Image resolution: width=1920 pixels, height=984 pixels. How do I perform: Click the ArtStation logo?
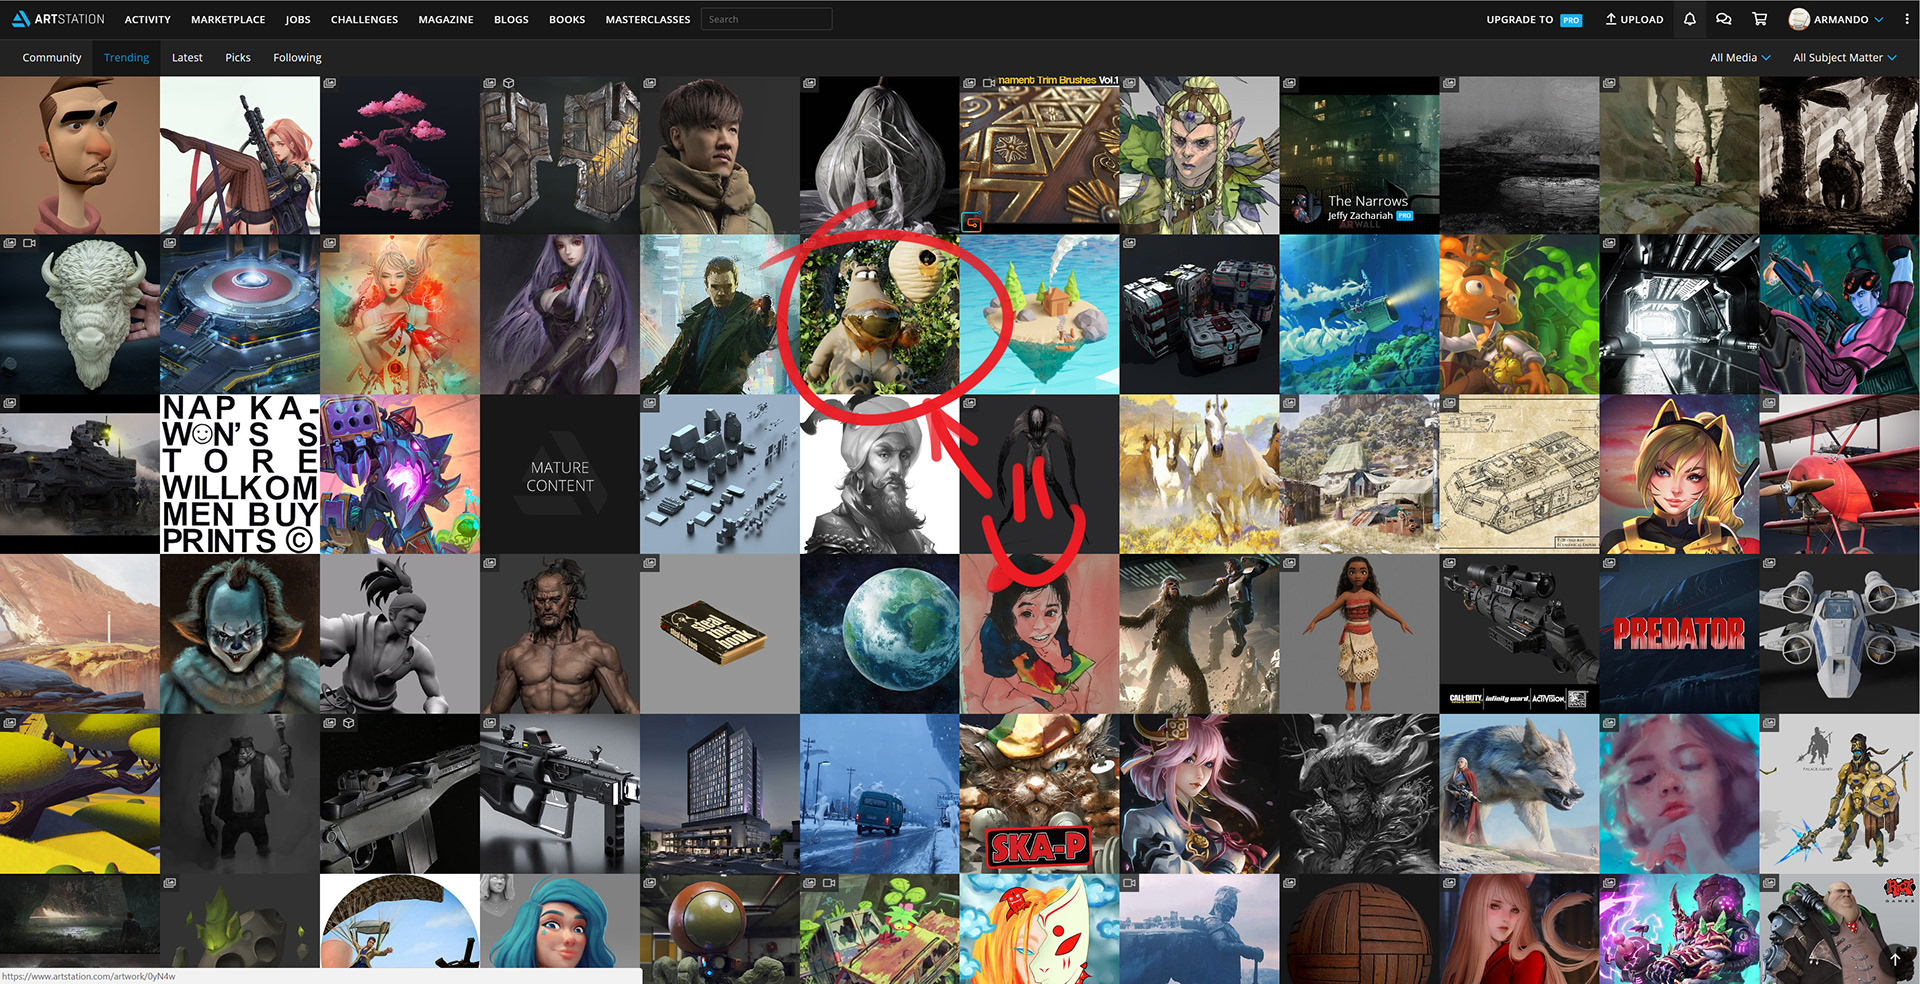pyautogui.click(x=58, y=19)
